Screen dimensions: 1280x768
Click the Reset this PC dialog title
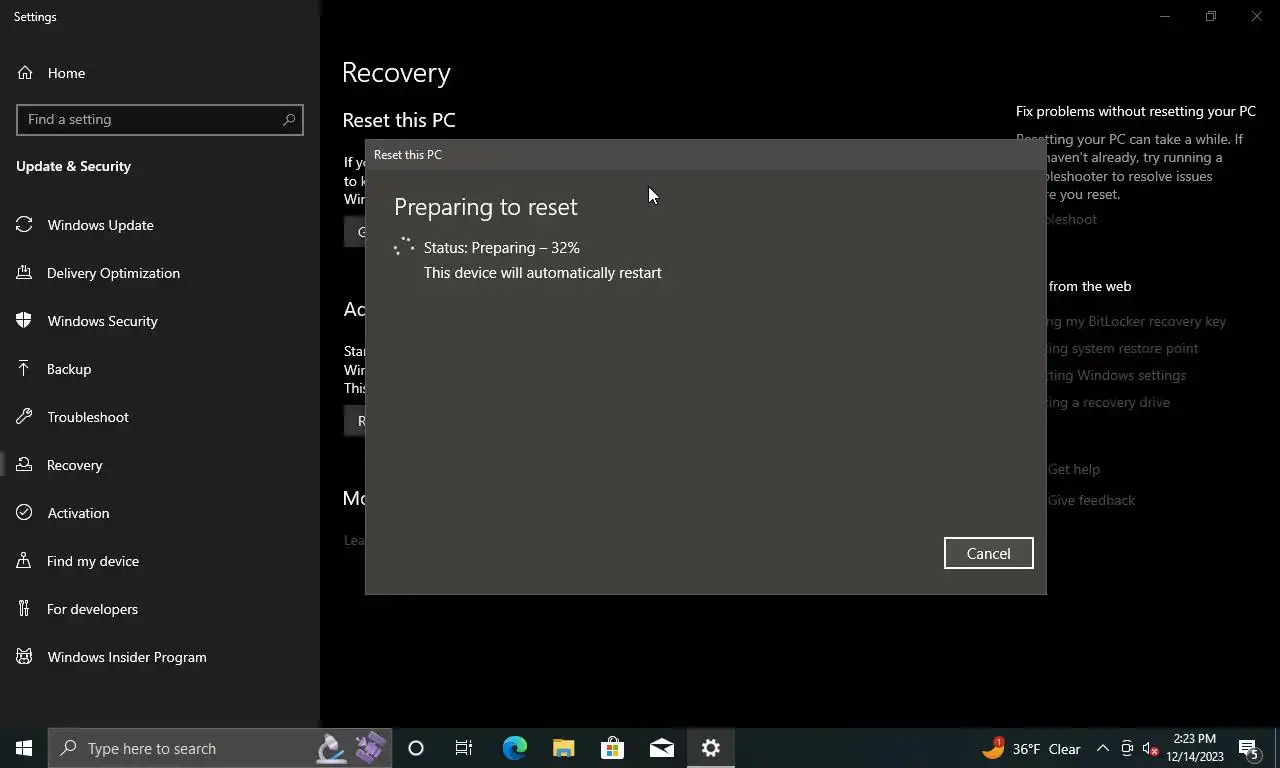(408, 155)
